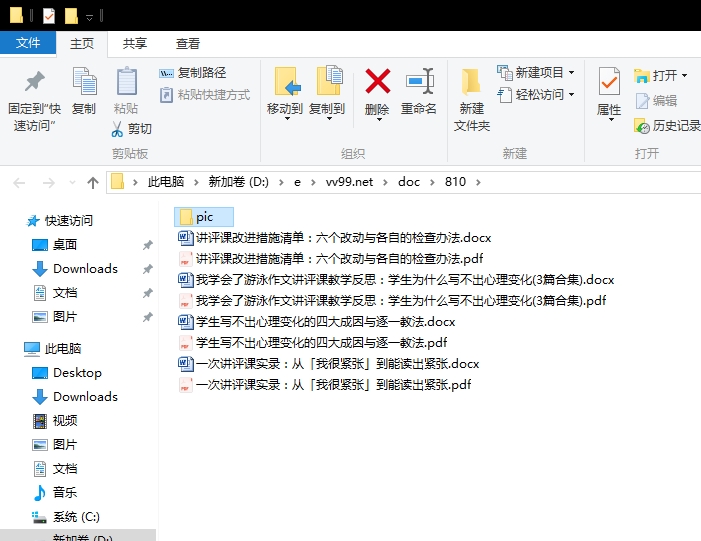701x541 pixels.
Task: Select the pic folder
Action: [x=203, y=217]
